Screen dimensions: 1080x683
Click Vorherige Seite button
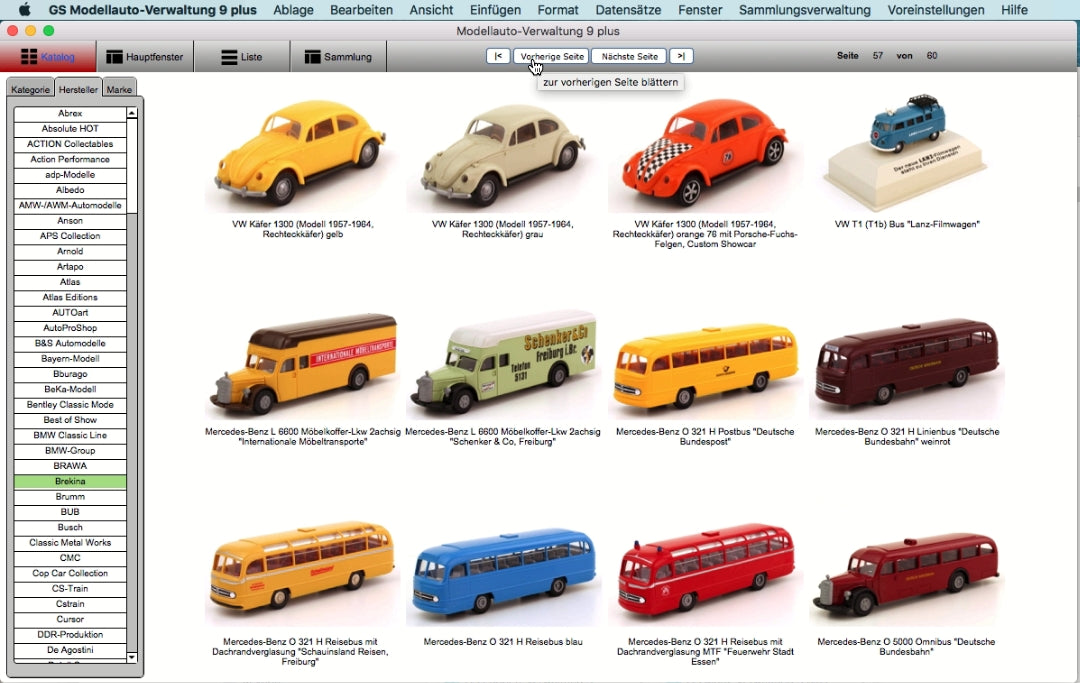pyautogui.click(x=551, y=56)
